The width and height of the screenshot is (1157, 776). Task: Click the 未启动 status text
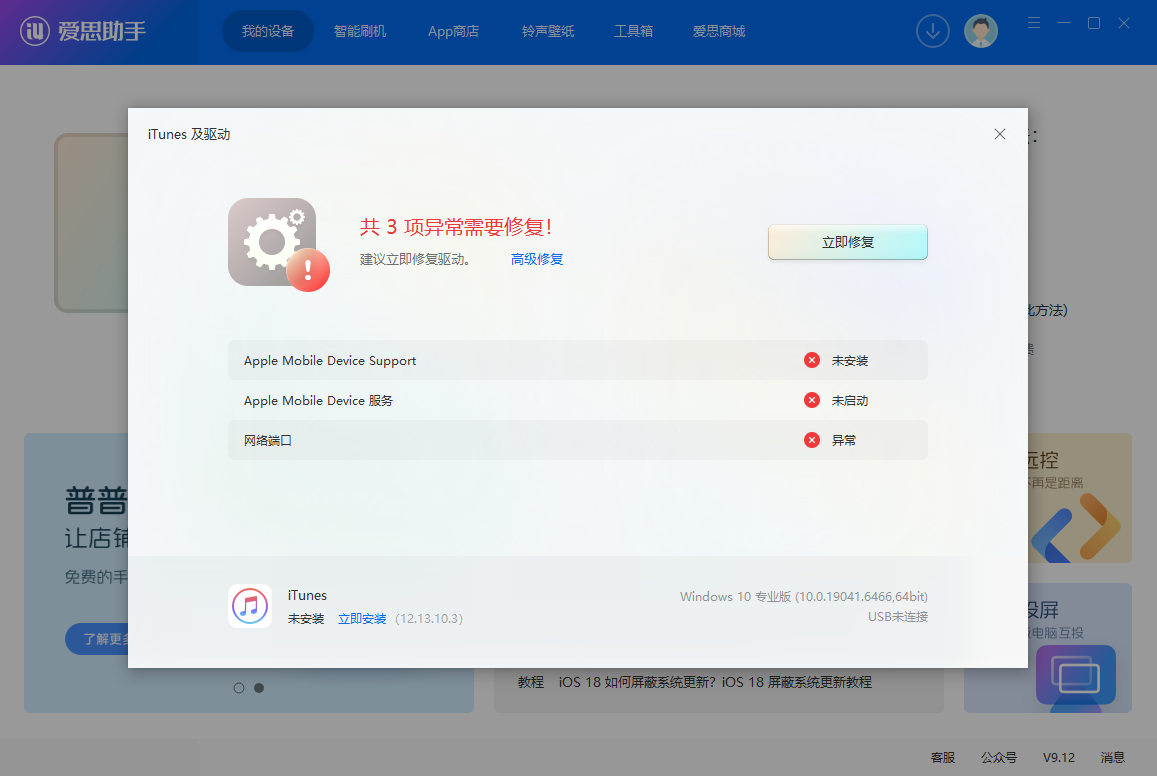849,401
